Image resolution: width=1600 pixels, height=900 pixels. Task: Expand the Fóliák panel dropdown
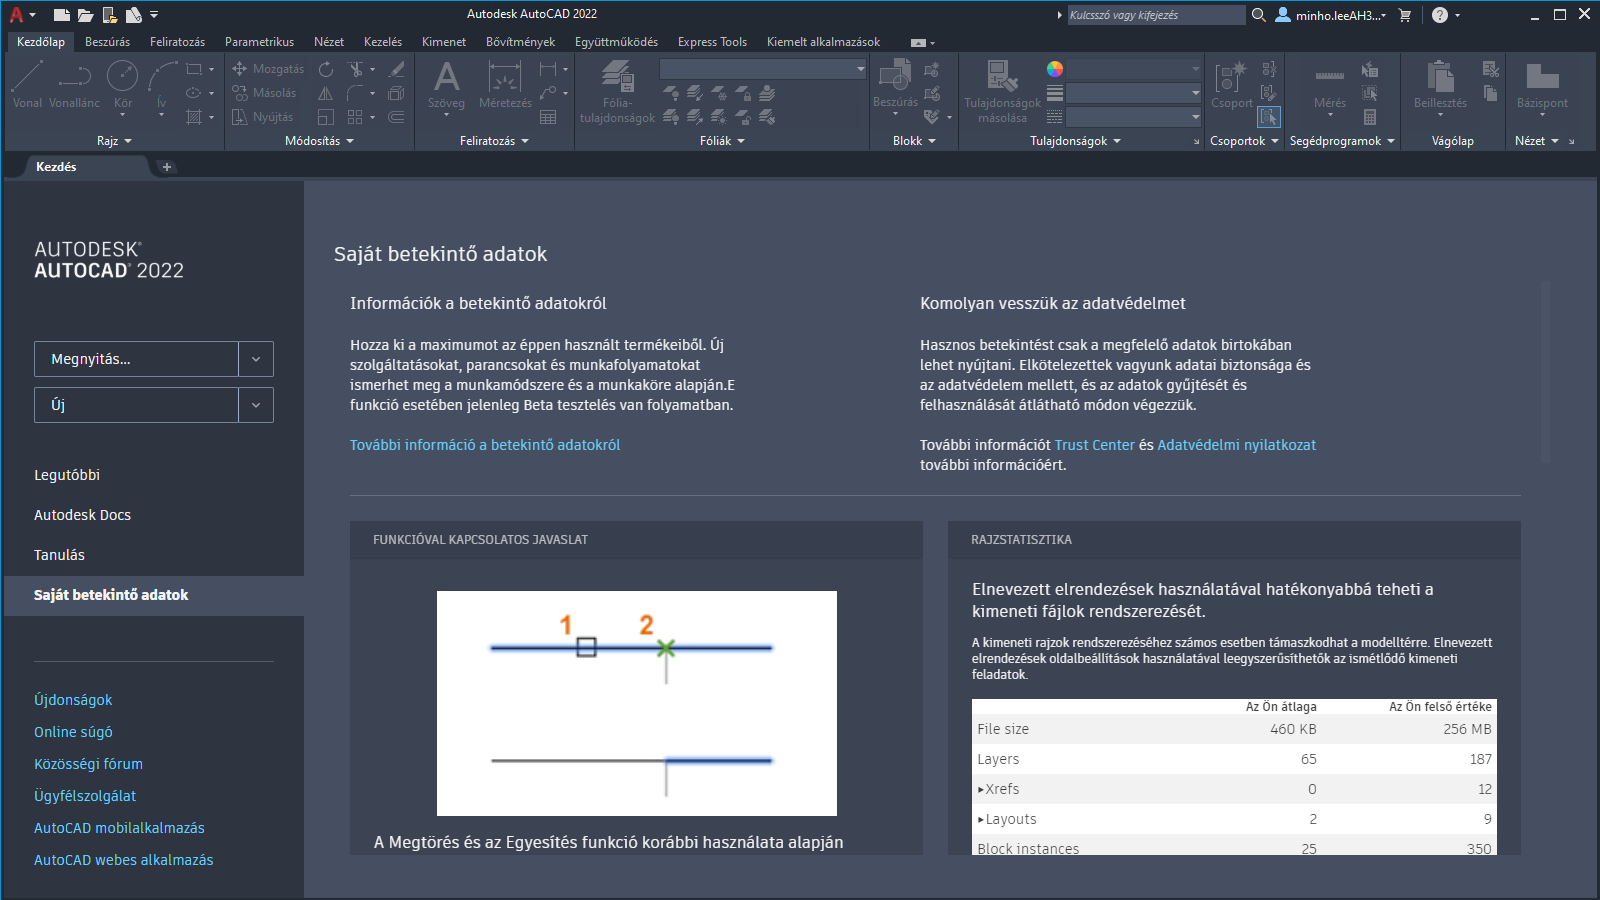722,141
